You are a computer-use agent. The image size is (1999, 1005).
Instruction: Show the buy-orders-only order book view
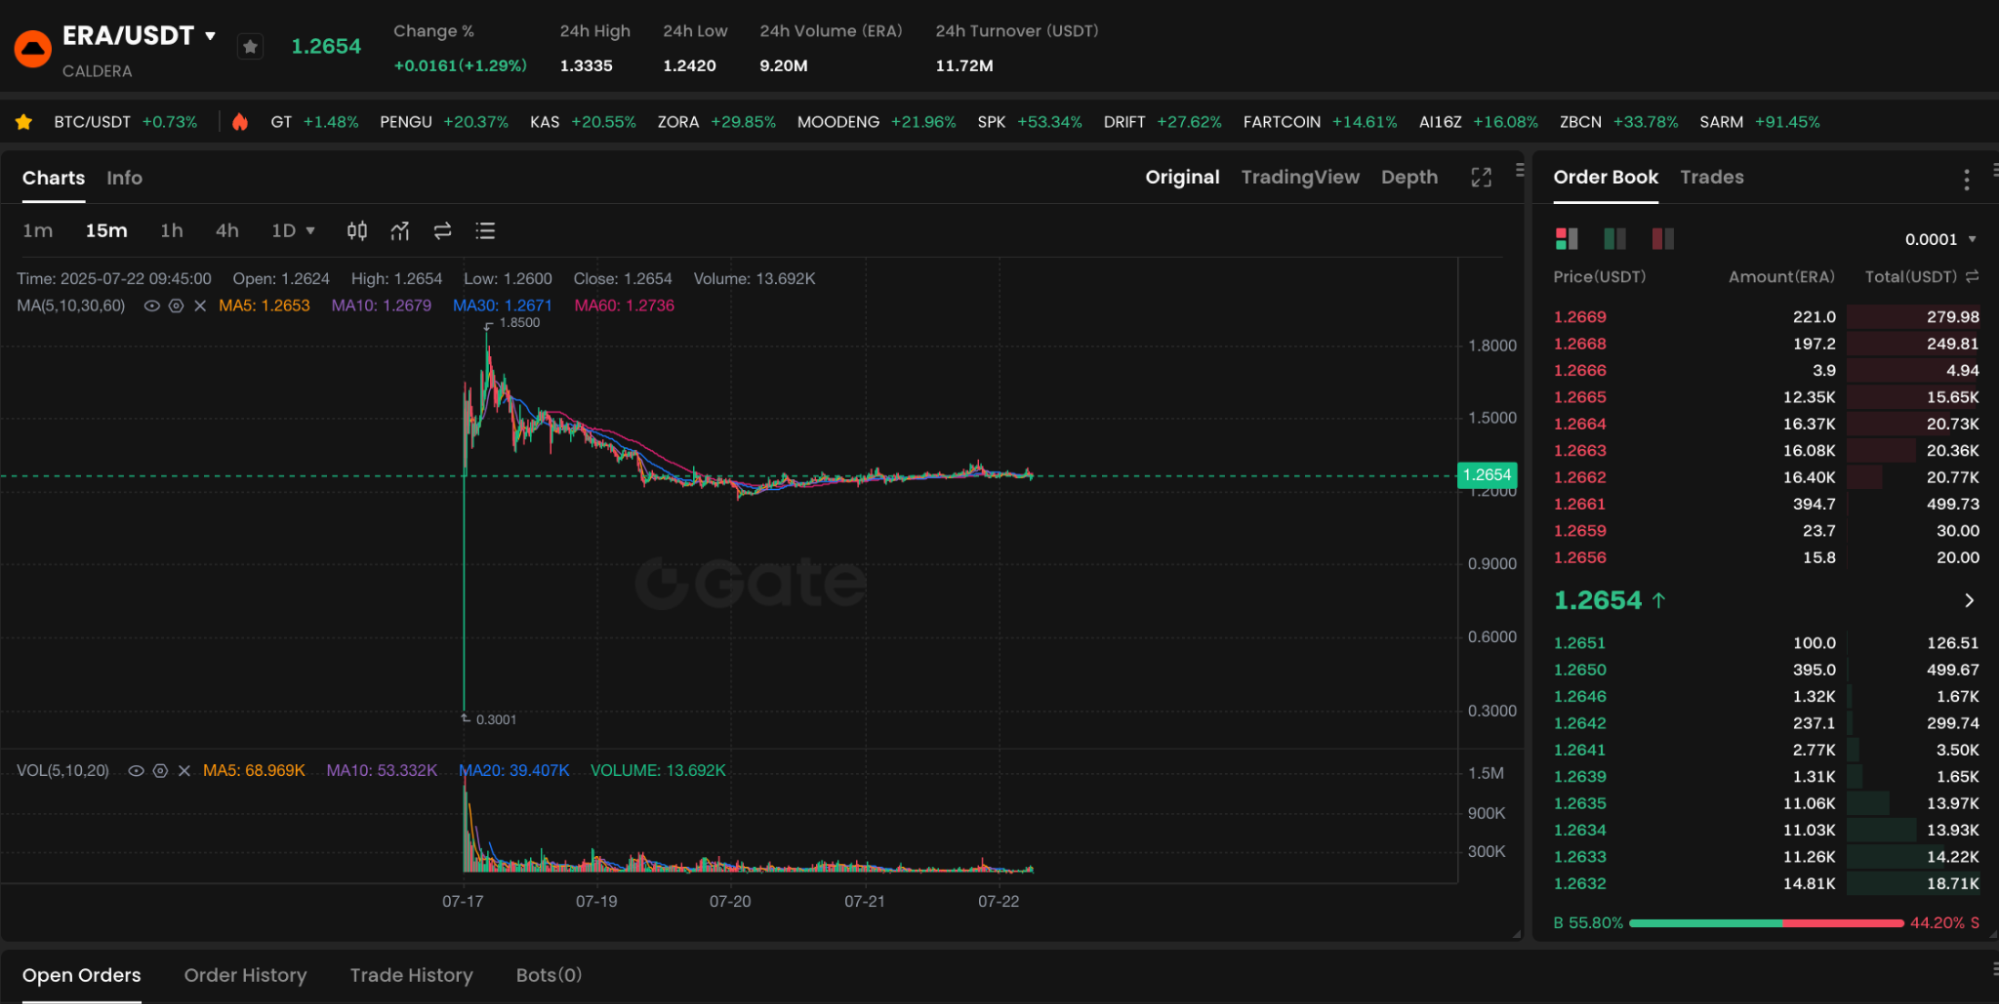pyautogui.click(x=1614, y=238)
